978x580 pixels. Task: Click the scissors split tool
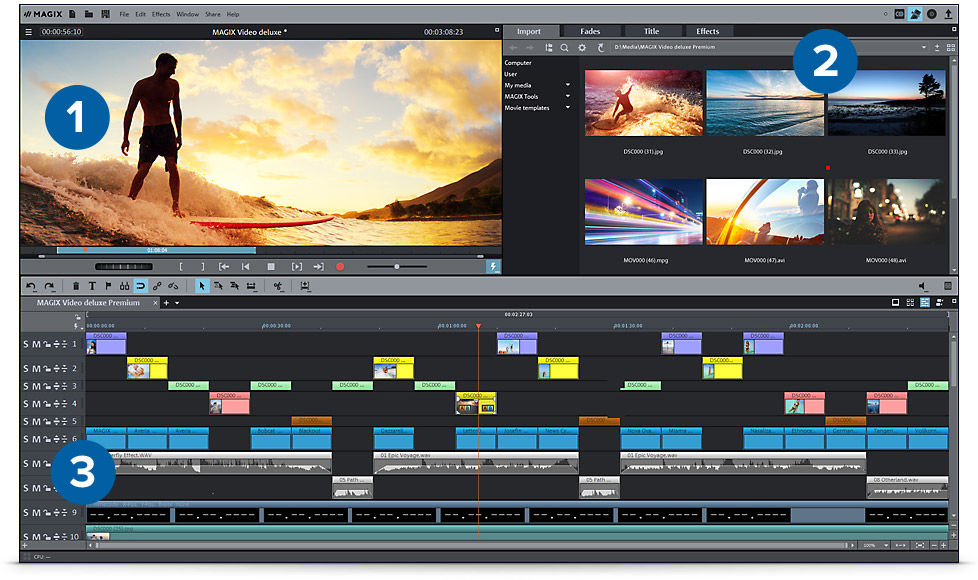(277, 287)
